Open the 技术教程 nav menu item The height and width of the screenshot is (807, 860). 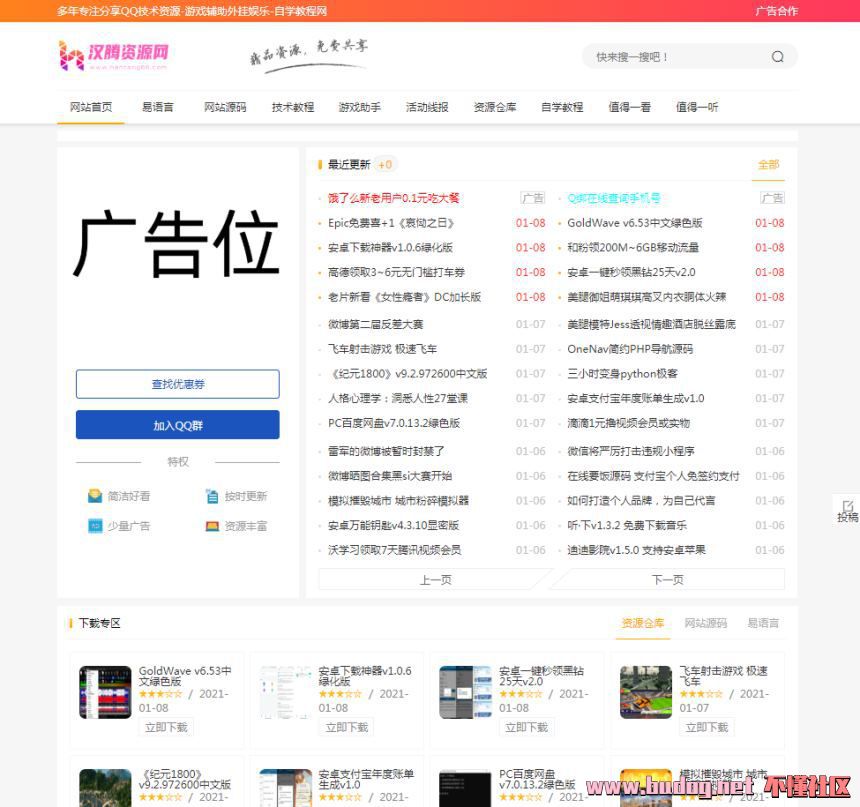(293, 107)
